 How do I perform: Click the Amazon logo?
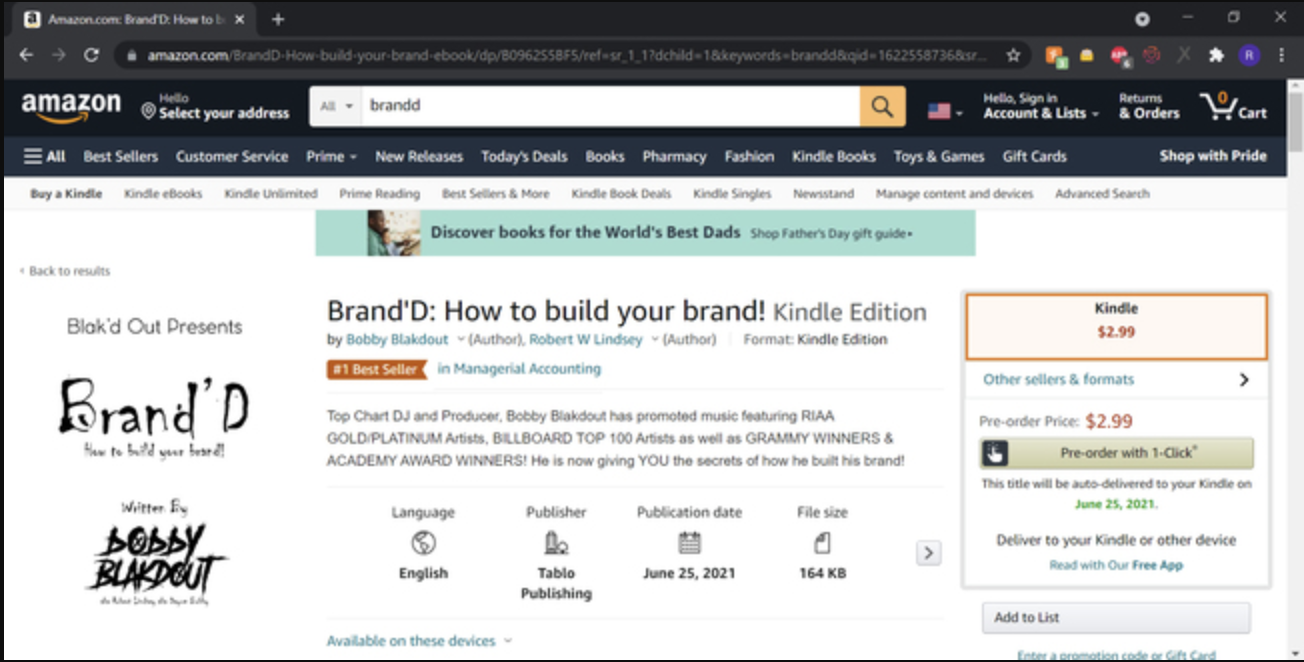(x=71, y=107)
